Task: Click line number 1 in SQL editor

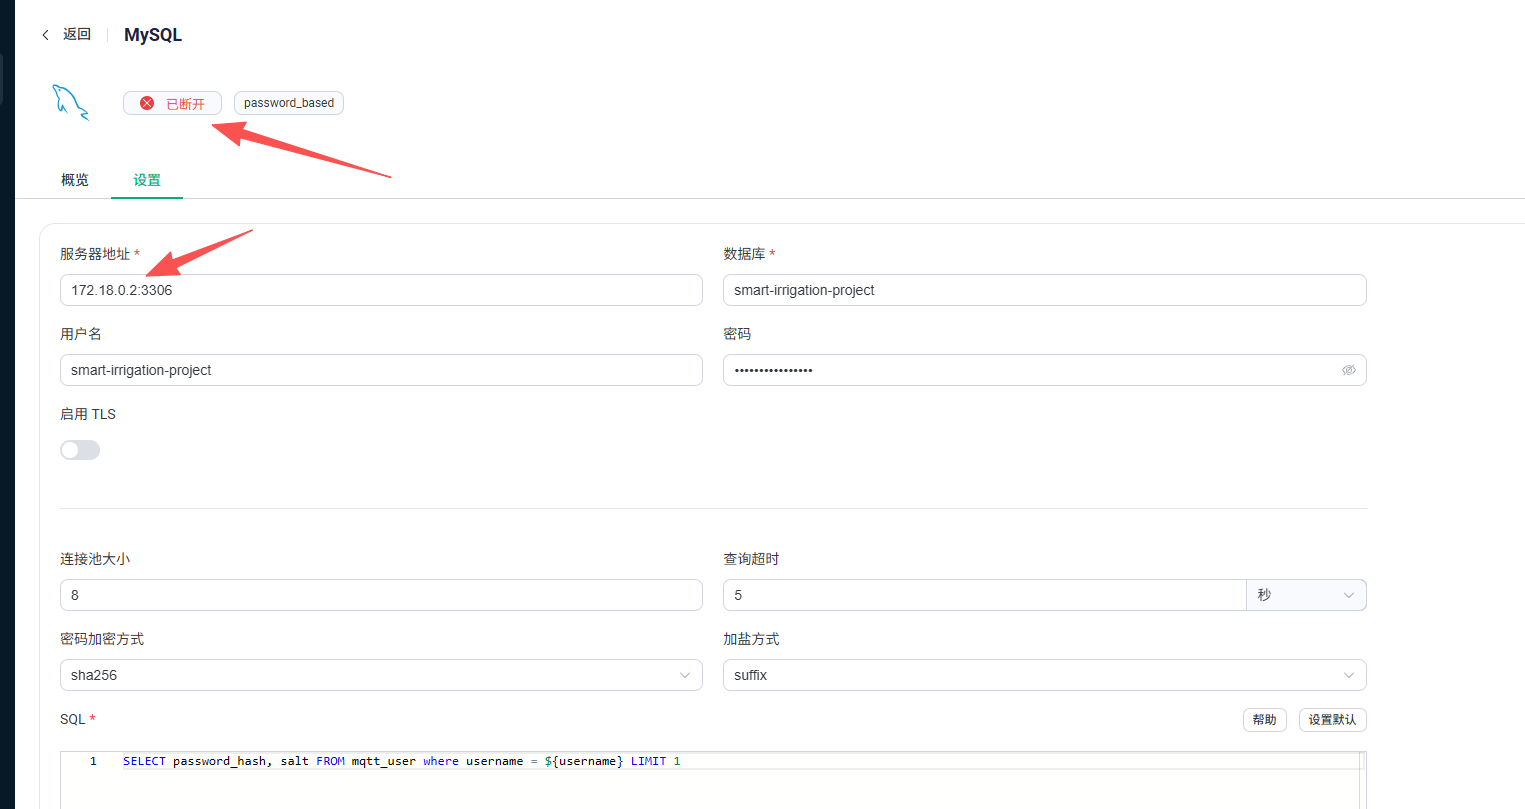Action: coord(93,761)
